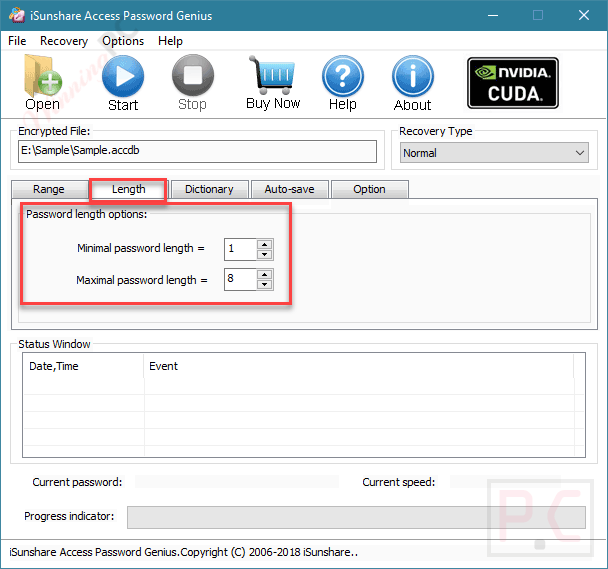The height and width of the screenshot is (569, 608).
Task: Select the Range tab
Action: click(49, 189)
